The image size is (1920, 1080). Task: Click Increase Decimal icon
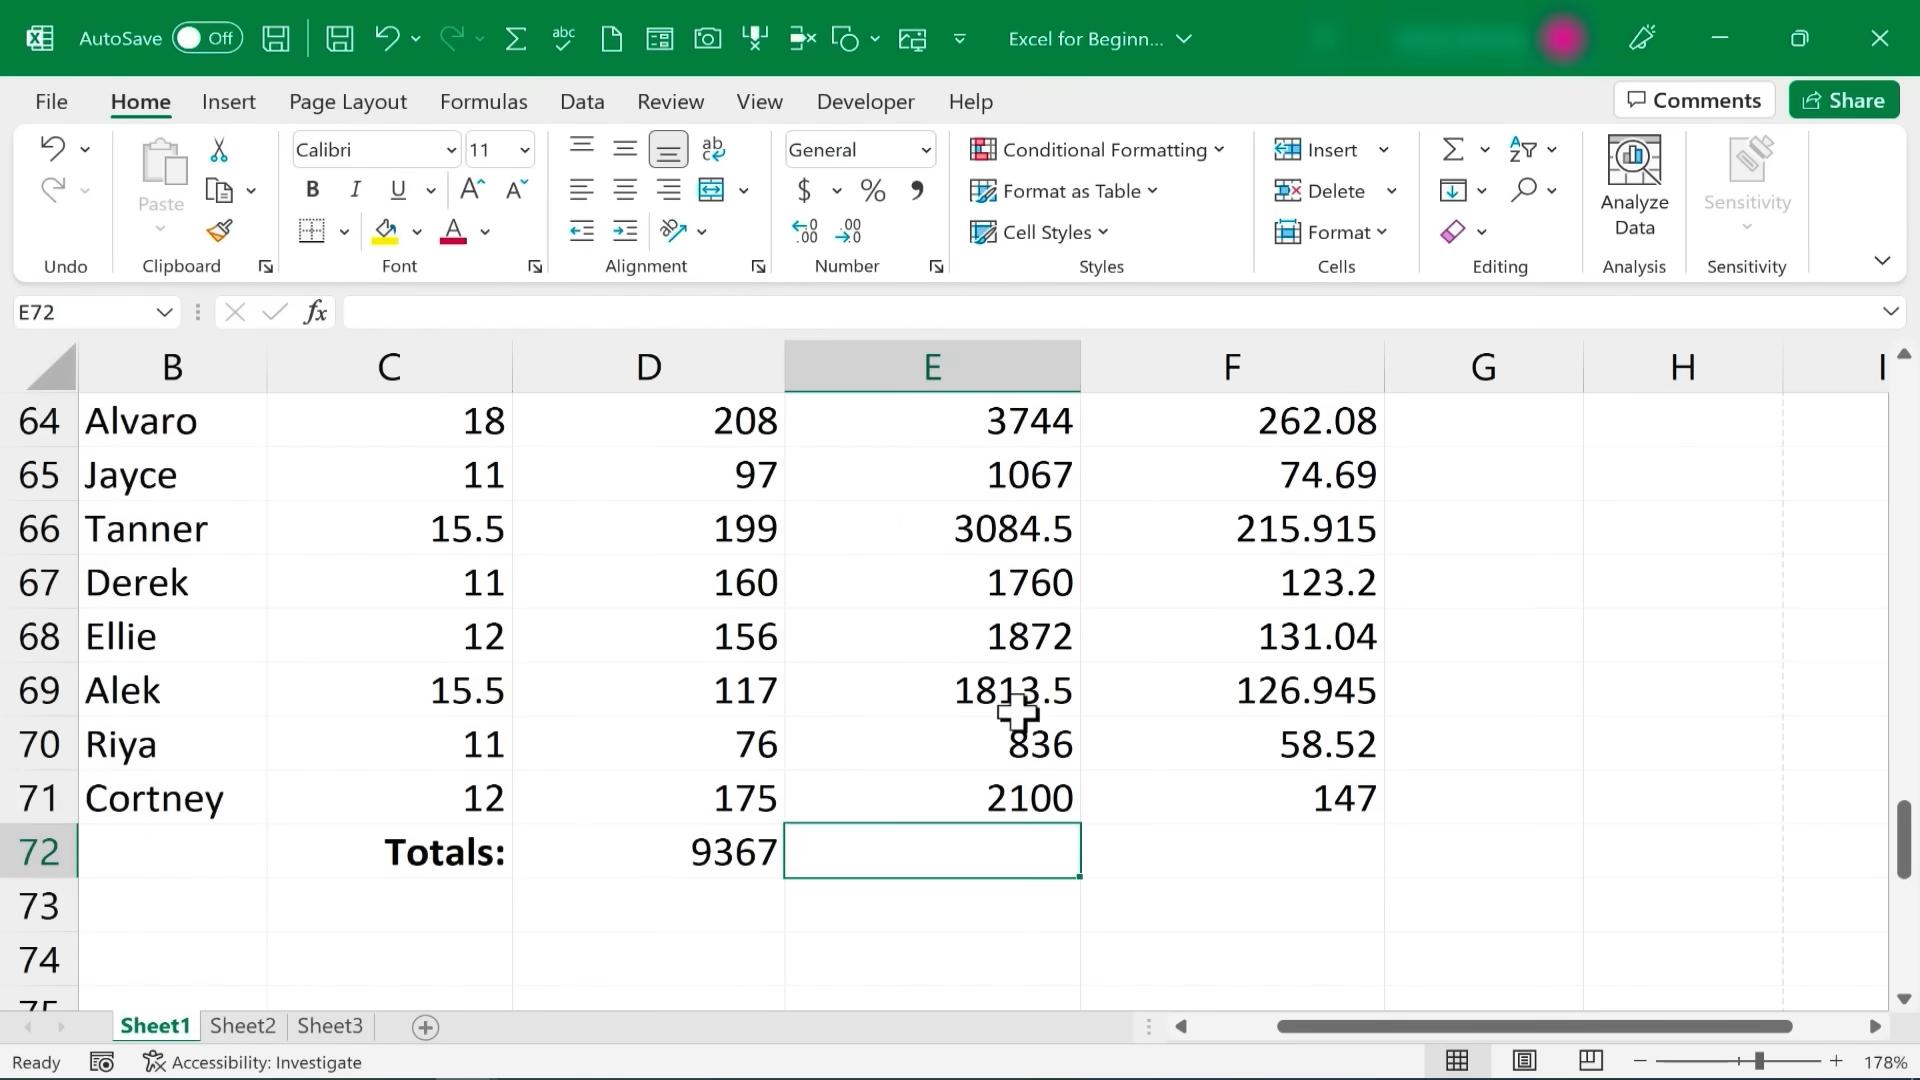[804, 232]
